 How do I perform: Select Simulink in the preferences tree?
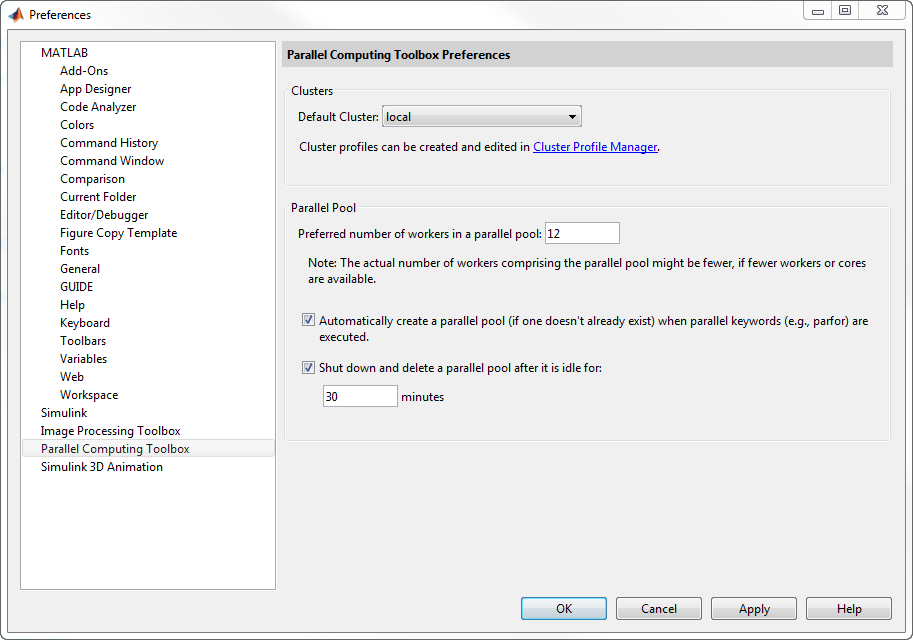[64, 413]
